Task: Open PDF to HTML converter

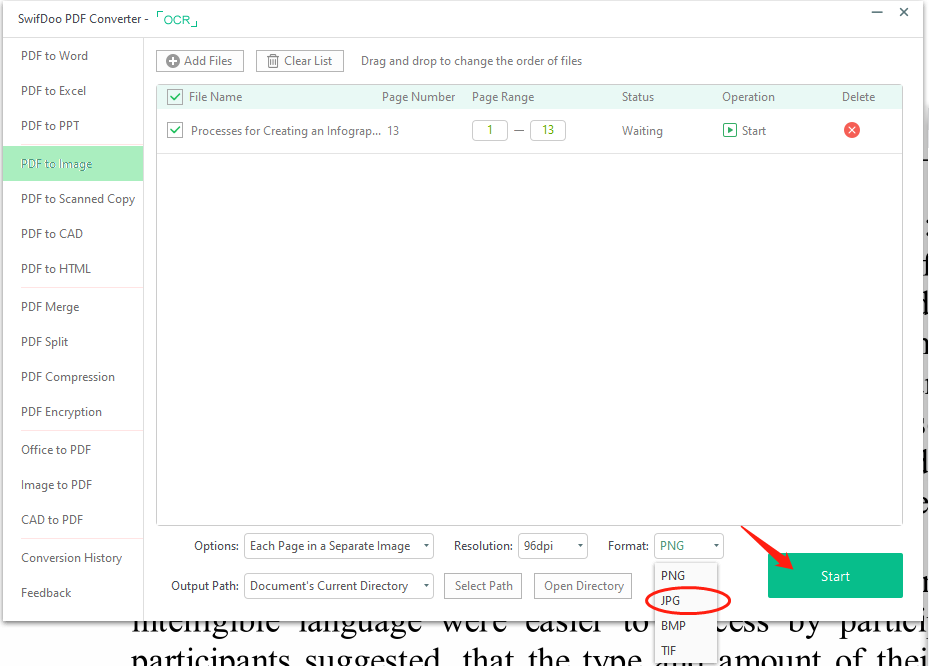Action: [56, 269]
